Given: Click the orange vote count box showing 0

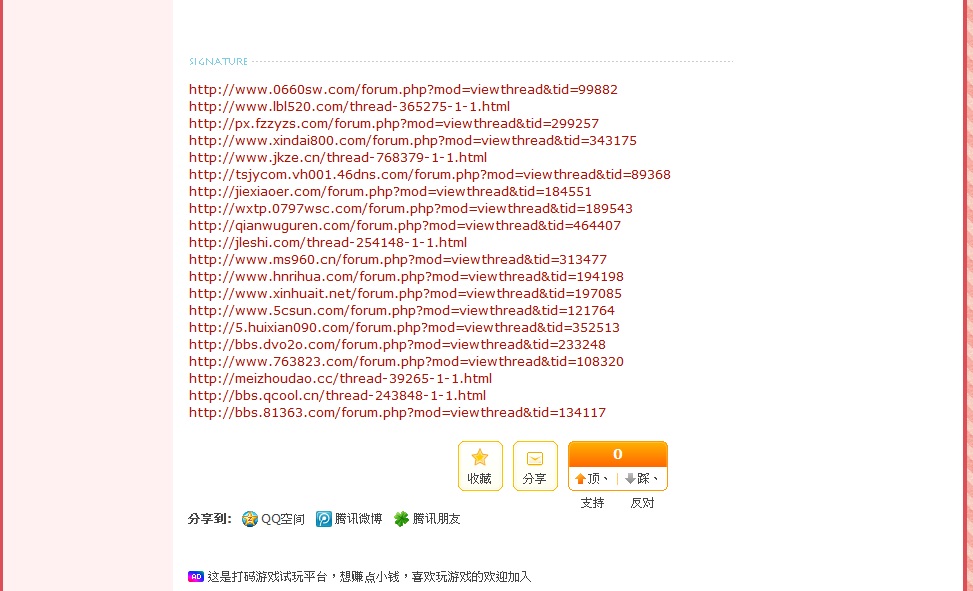Looking at the screenshot, I should (x=617, y=454).
